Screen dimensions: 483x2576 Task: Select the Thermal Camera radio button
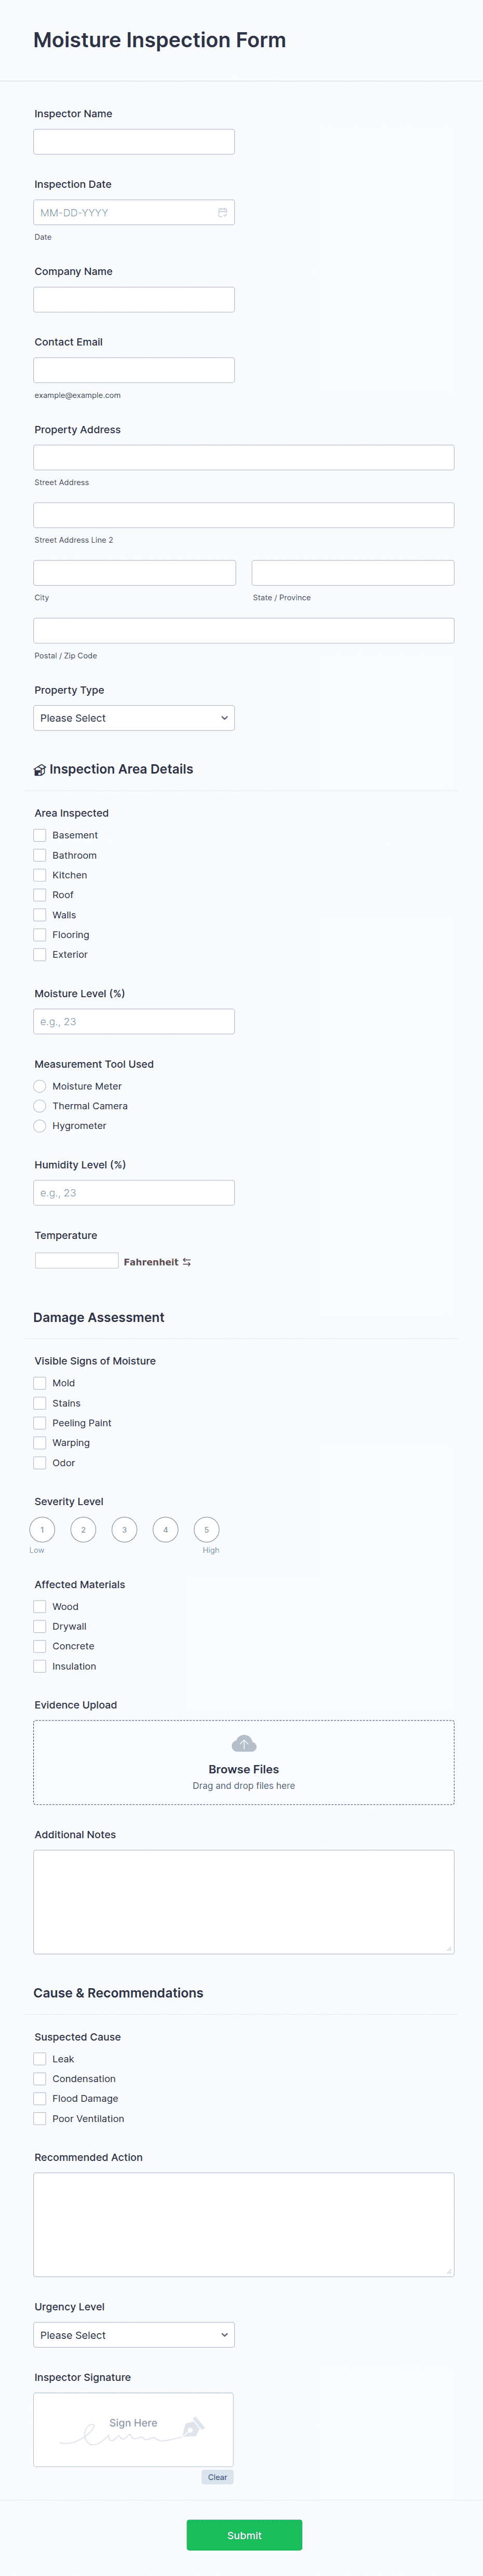point(40,1106)
